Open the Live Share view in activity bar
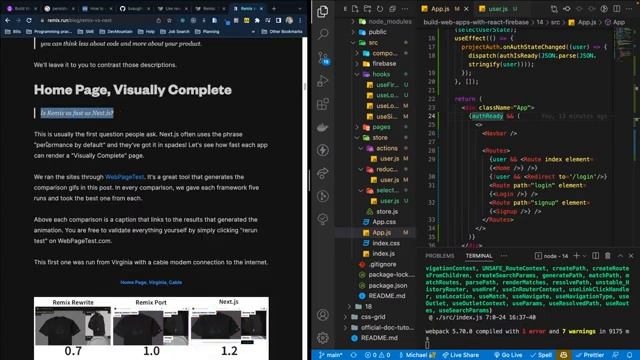Screen dimensions: 640x360 pos(322,173)
